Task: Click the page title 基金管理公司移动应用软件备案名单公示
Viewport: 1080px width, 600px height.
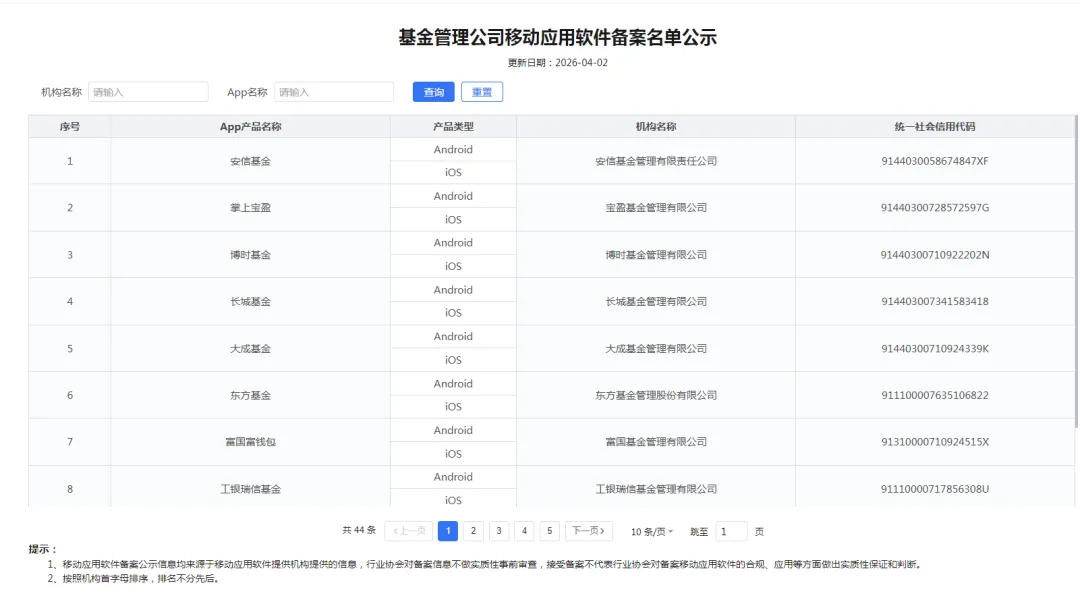Action: [557, 37]
